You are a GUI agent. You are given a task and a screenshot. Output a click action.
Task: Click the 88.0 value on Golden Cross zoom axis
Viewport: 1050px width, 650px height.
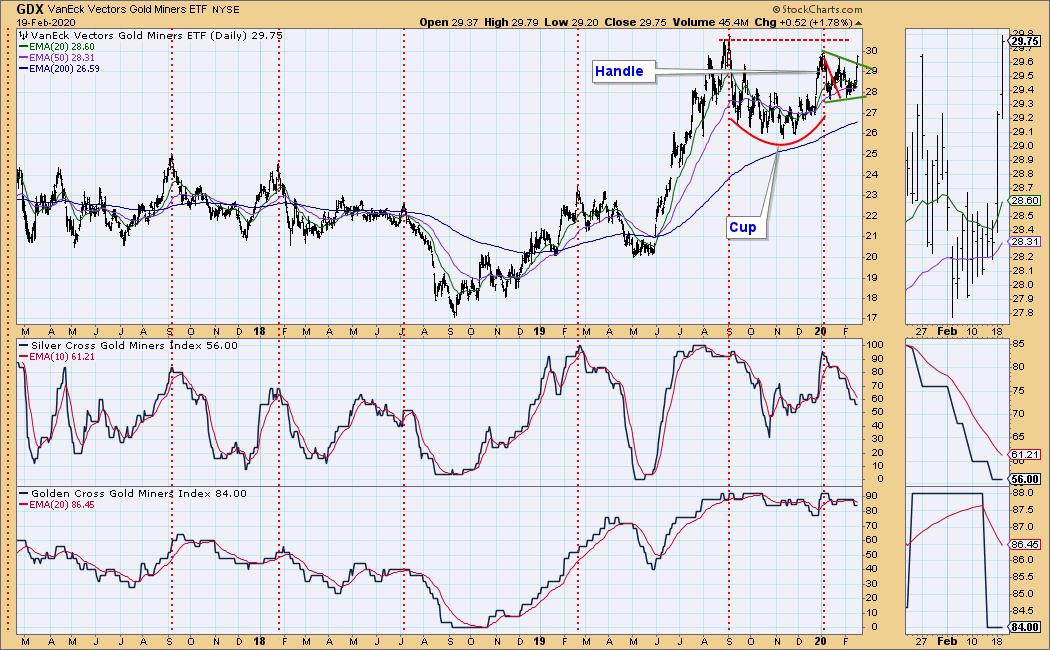coord(1022,493)
